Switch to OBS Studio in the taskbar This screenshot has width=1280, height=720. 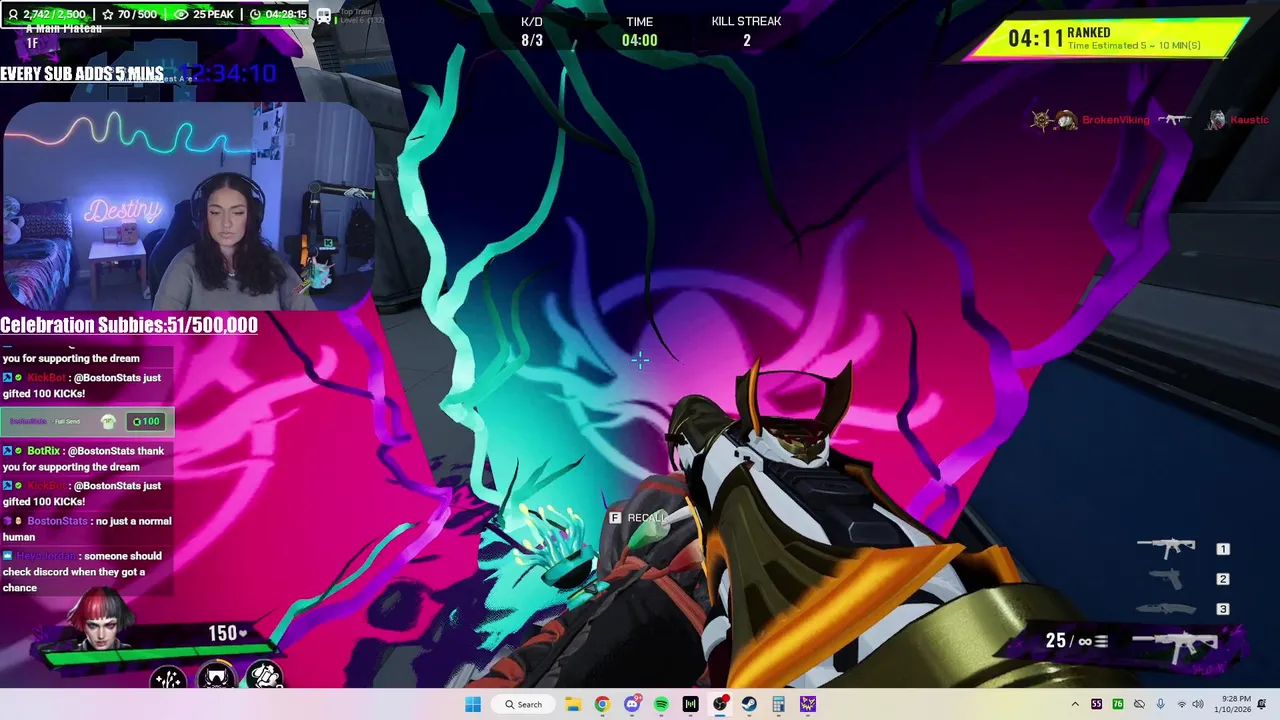pos(720,704)
